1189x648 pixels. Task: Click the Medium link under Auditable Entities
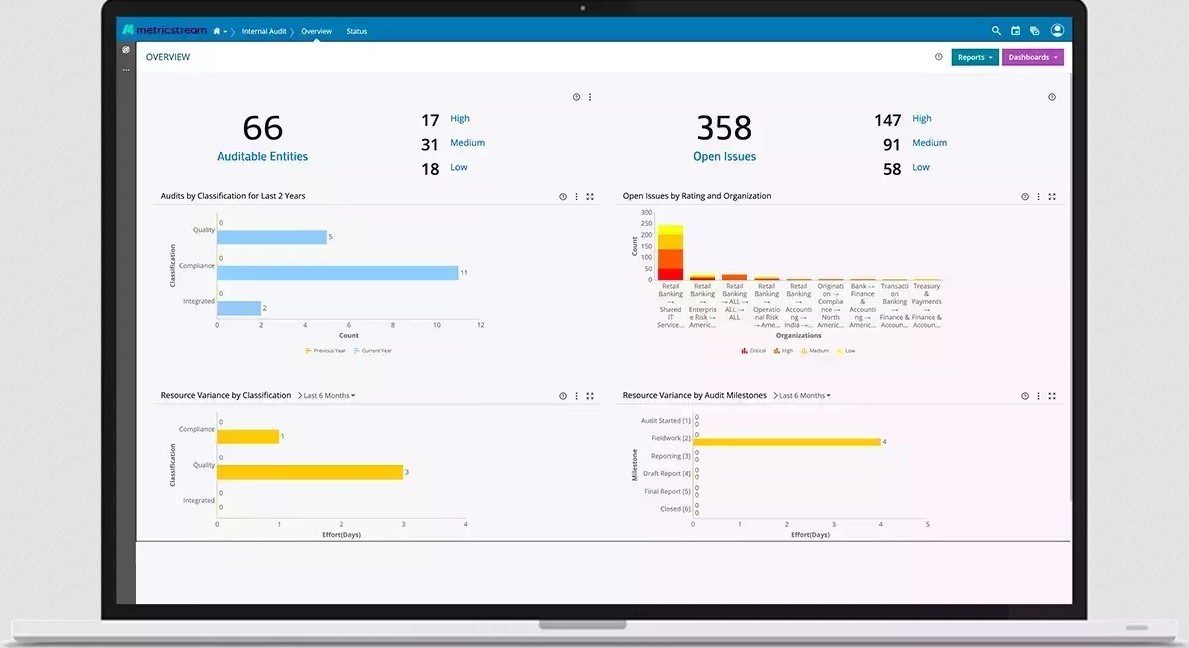[467, 142]
